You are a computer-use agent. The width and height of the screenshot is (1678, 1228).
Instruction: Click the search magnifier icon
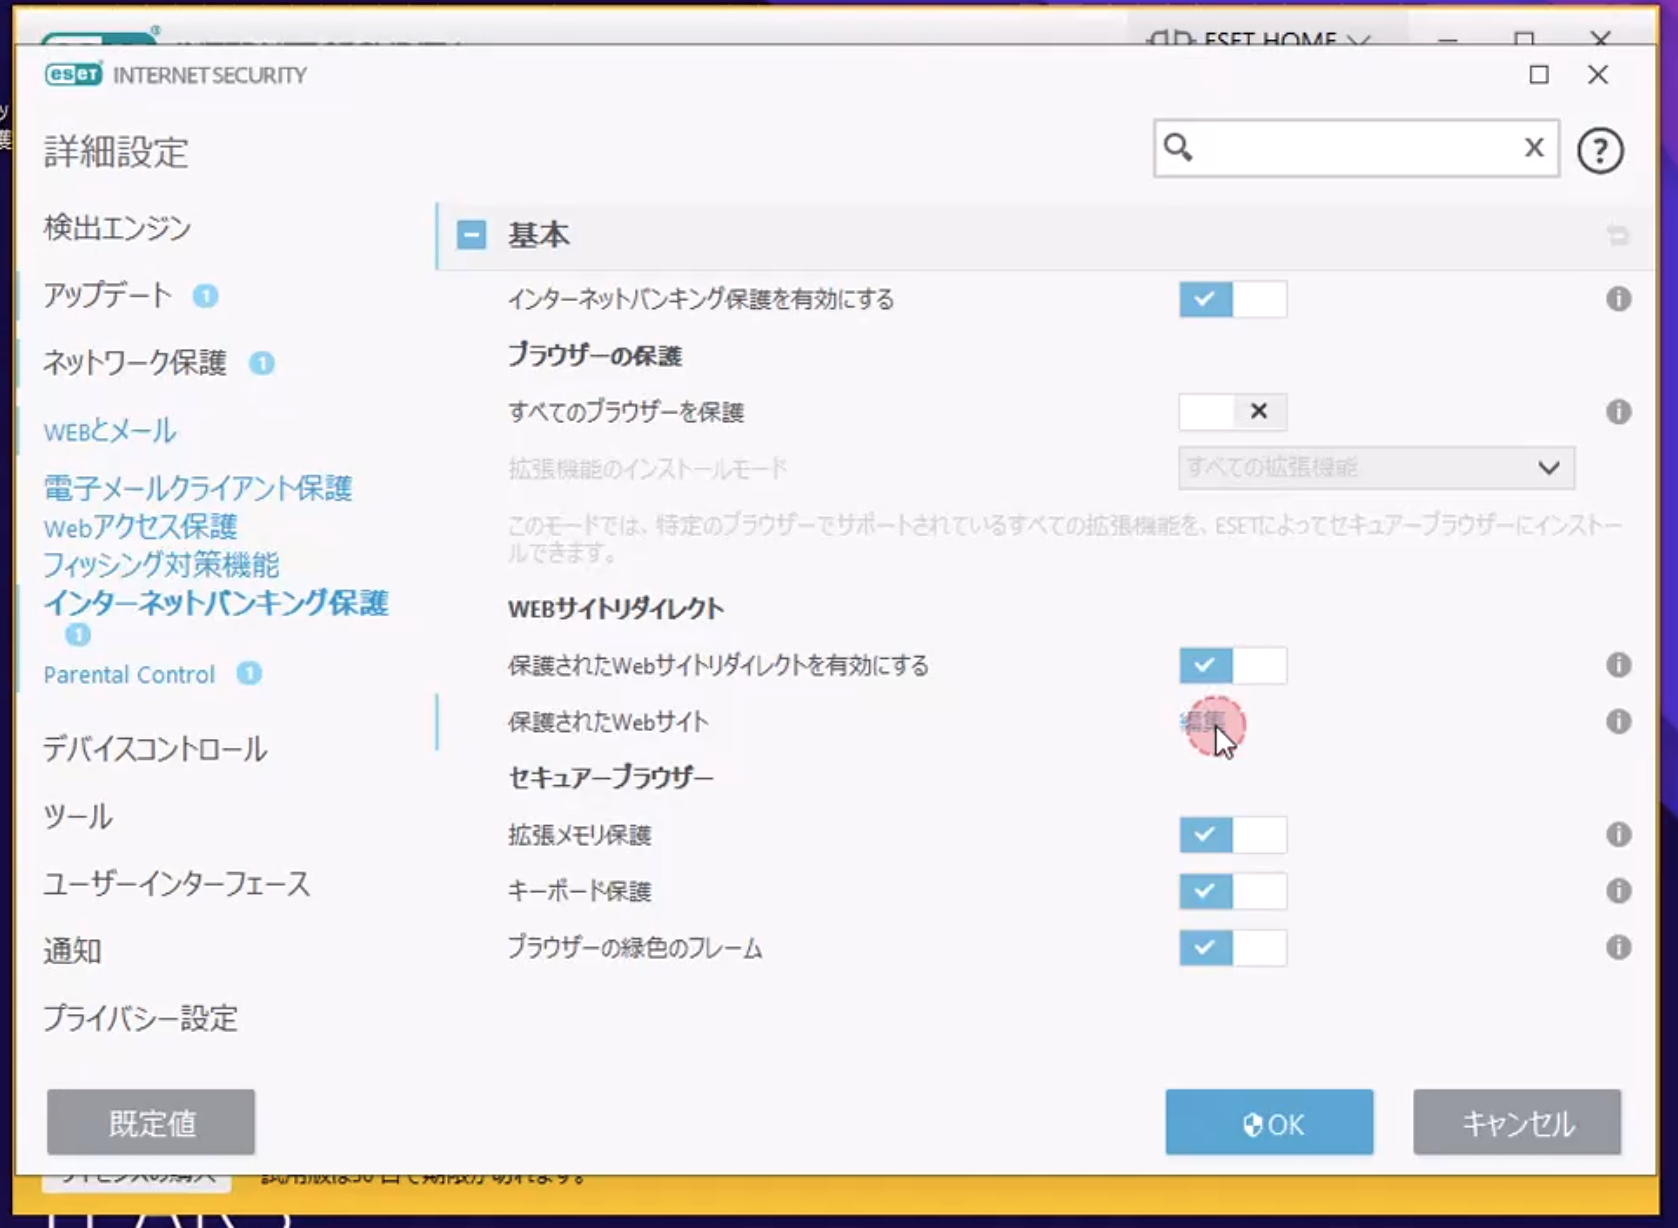click(x=1179, y=148)
